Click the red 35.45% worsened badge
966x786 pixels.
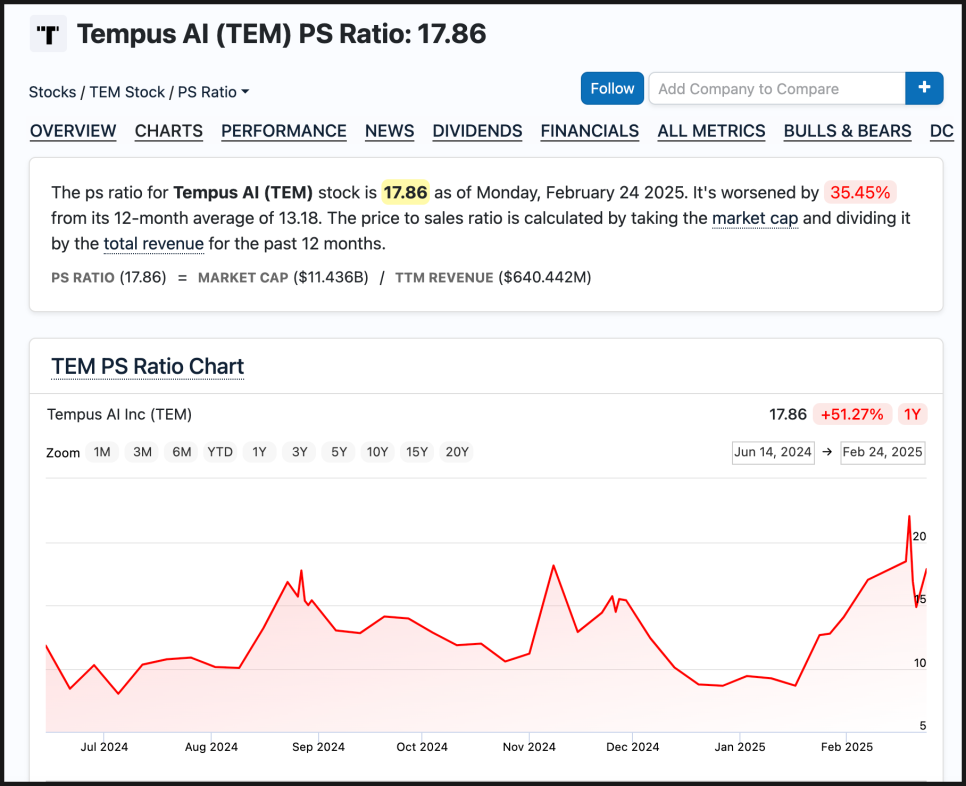[860, 192]
